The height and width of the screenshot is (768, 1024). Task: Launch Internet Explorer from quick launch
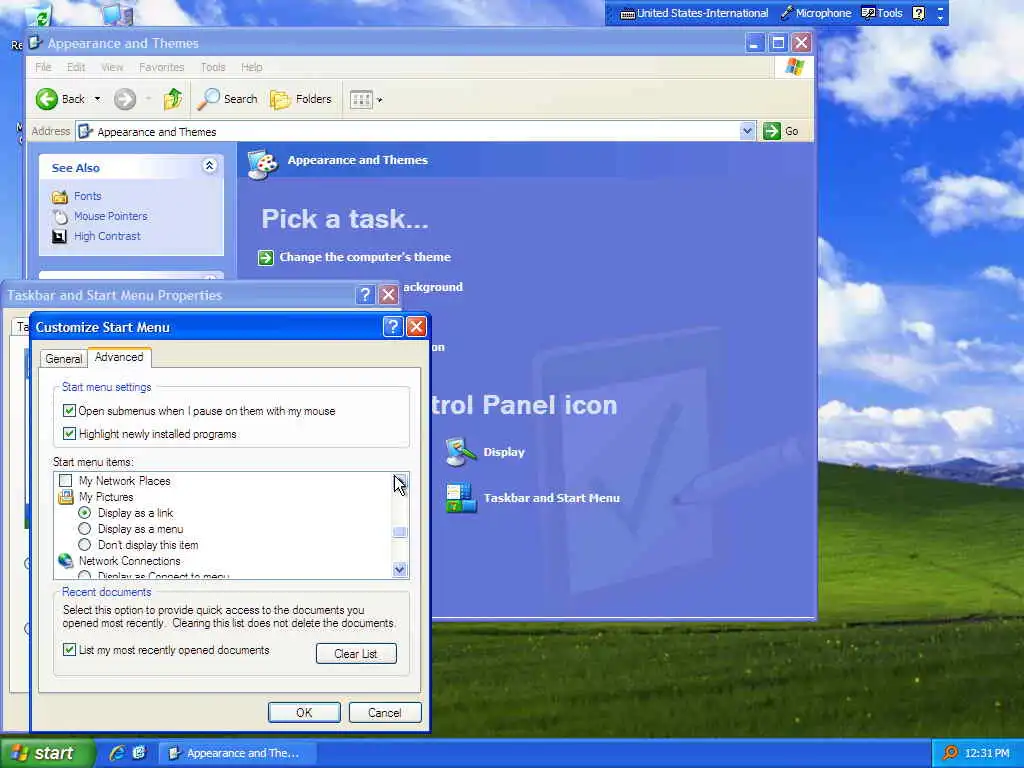point(118,753)
